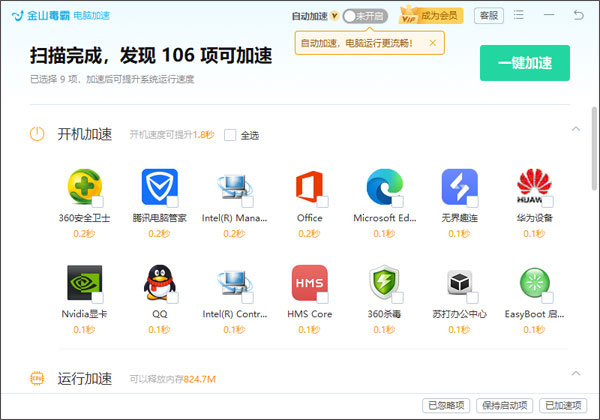Click the 苏打办公中心 label text

click(459, 314)
